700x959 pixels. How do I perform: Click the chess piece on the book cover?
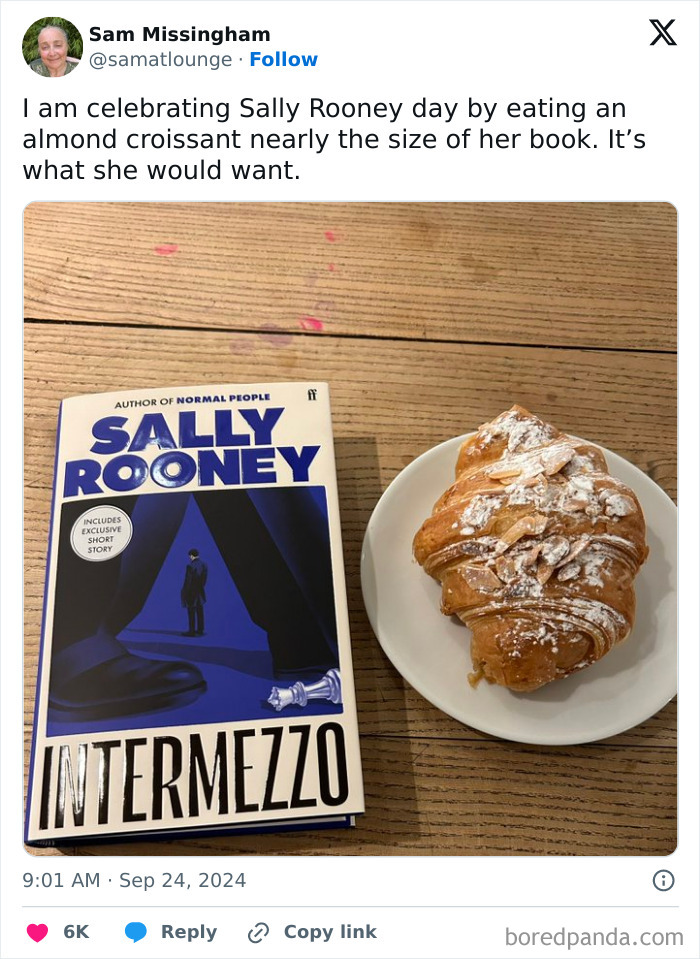pos(306,690)
